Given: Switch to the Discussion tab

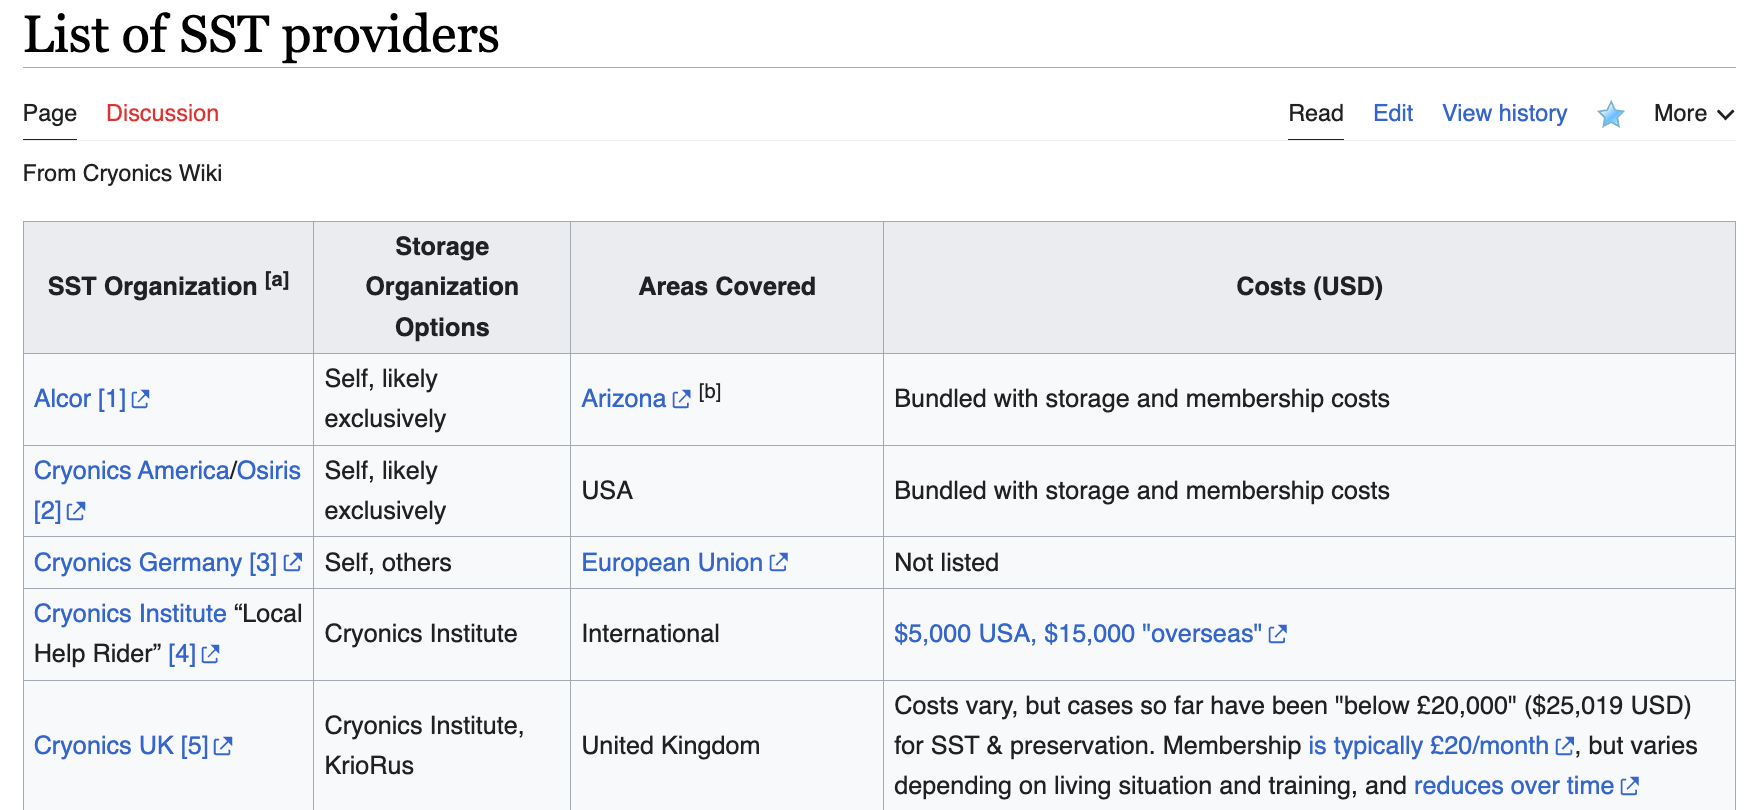Looking at the screenshot, I should click(x=162, y=113).
